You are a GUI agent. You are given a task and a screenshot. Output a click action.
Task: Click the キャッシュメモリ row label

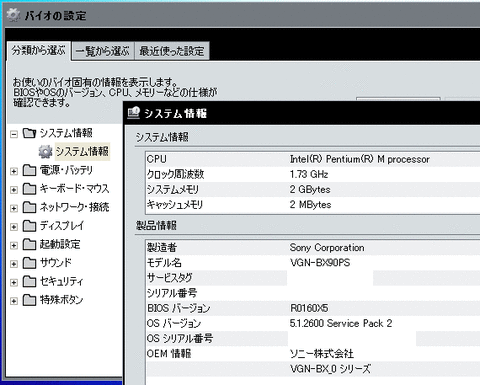(175, 205)
